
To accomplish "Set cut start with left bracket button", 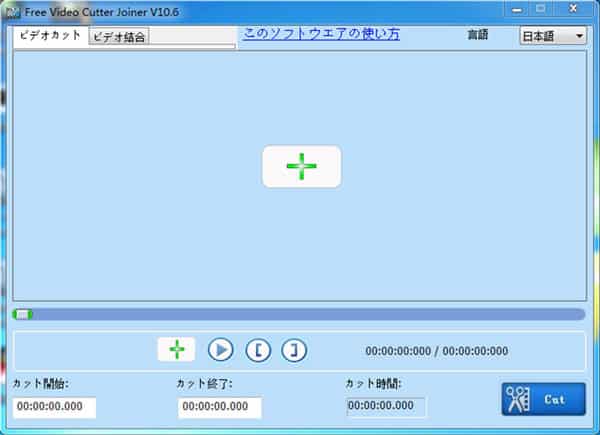I will [258, 350].
